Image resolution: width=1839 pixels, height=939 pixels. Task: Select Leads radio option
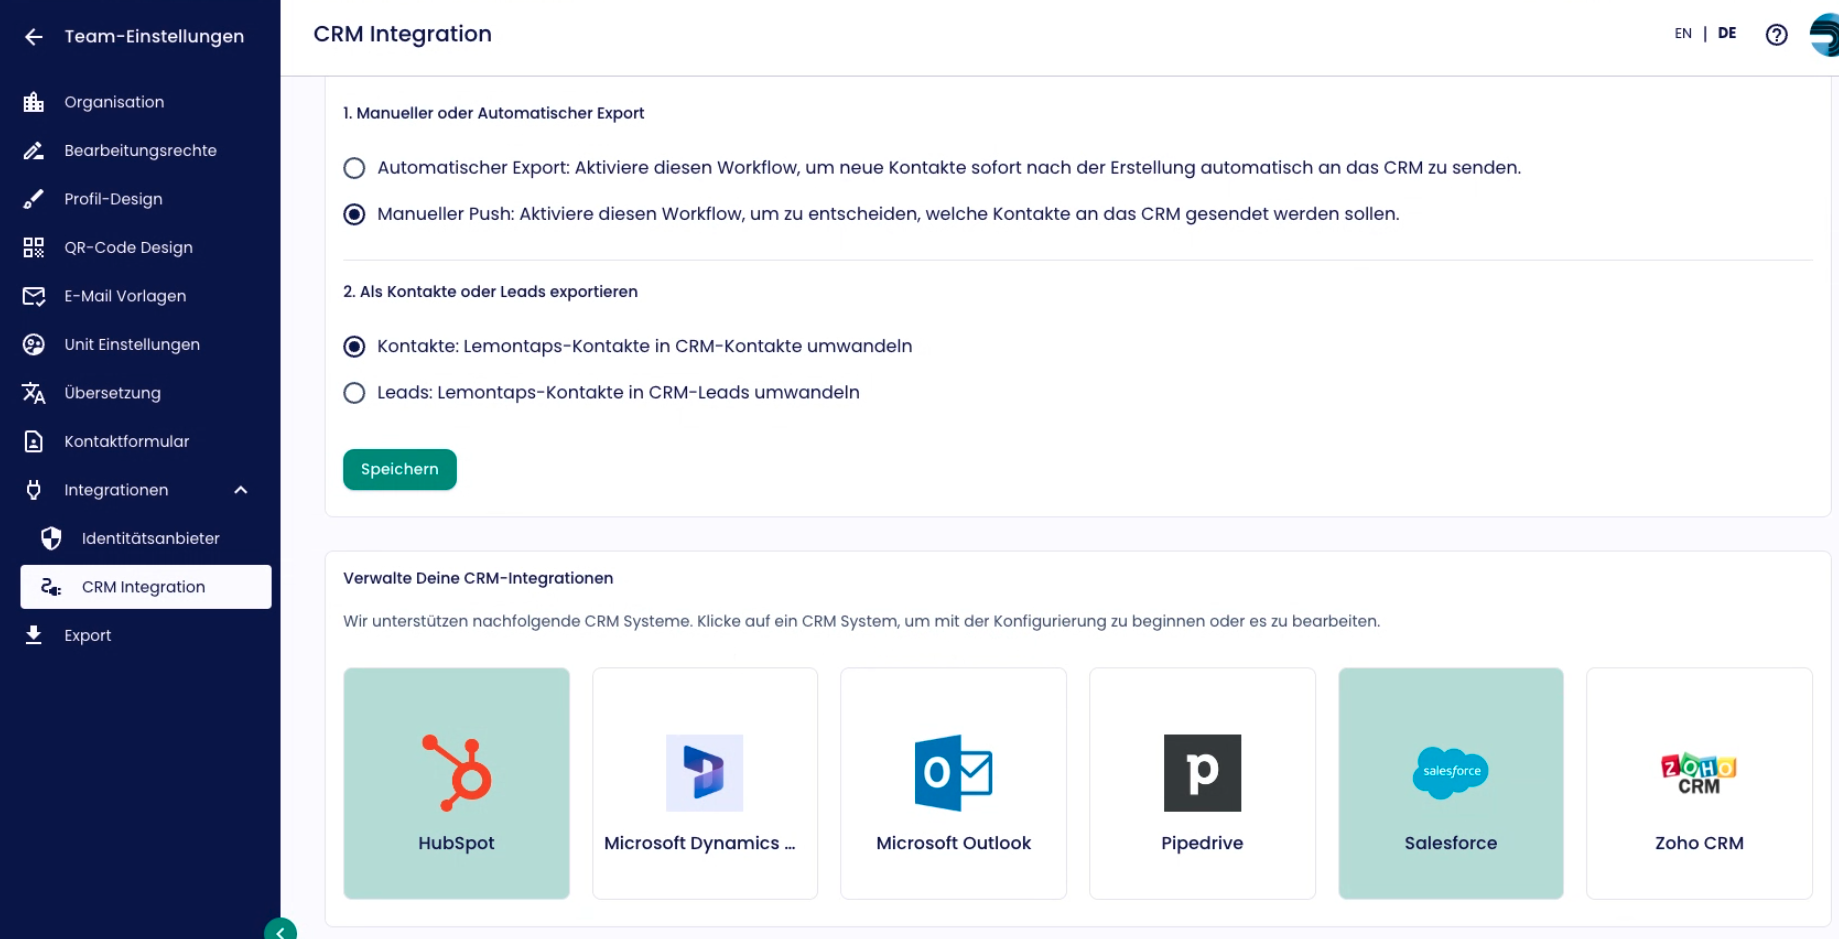pyautogui.click(x=354, y=393)
